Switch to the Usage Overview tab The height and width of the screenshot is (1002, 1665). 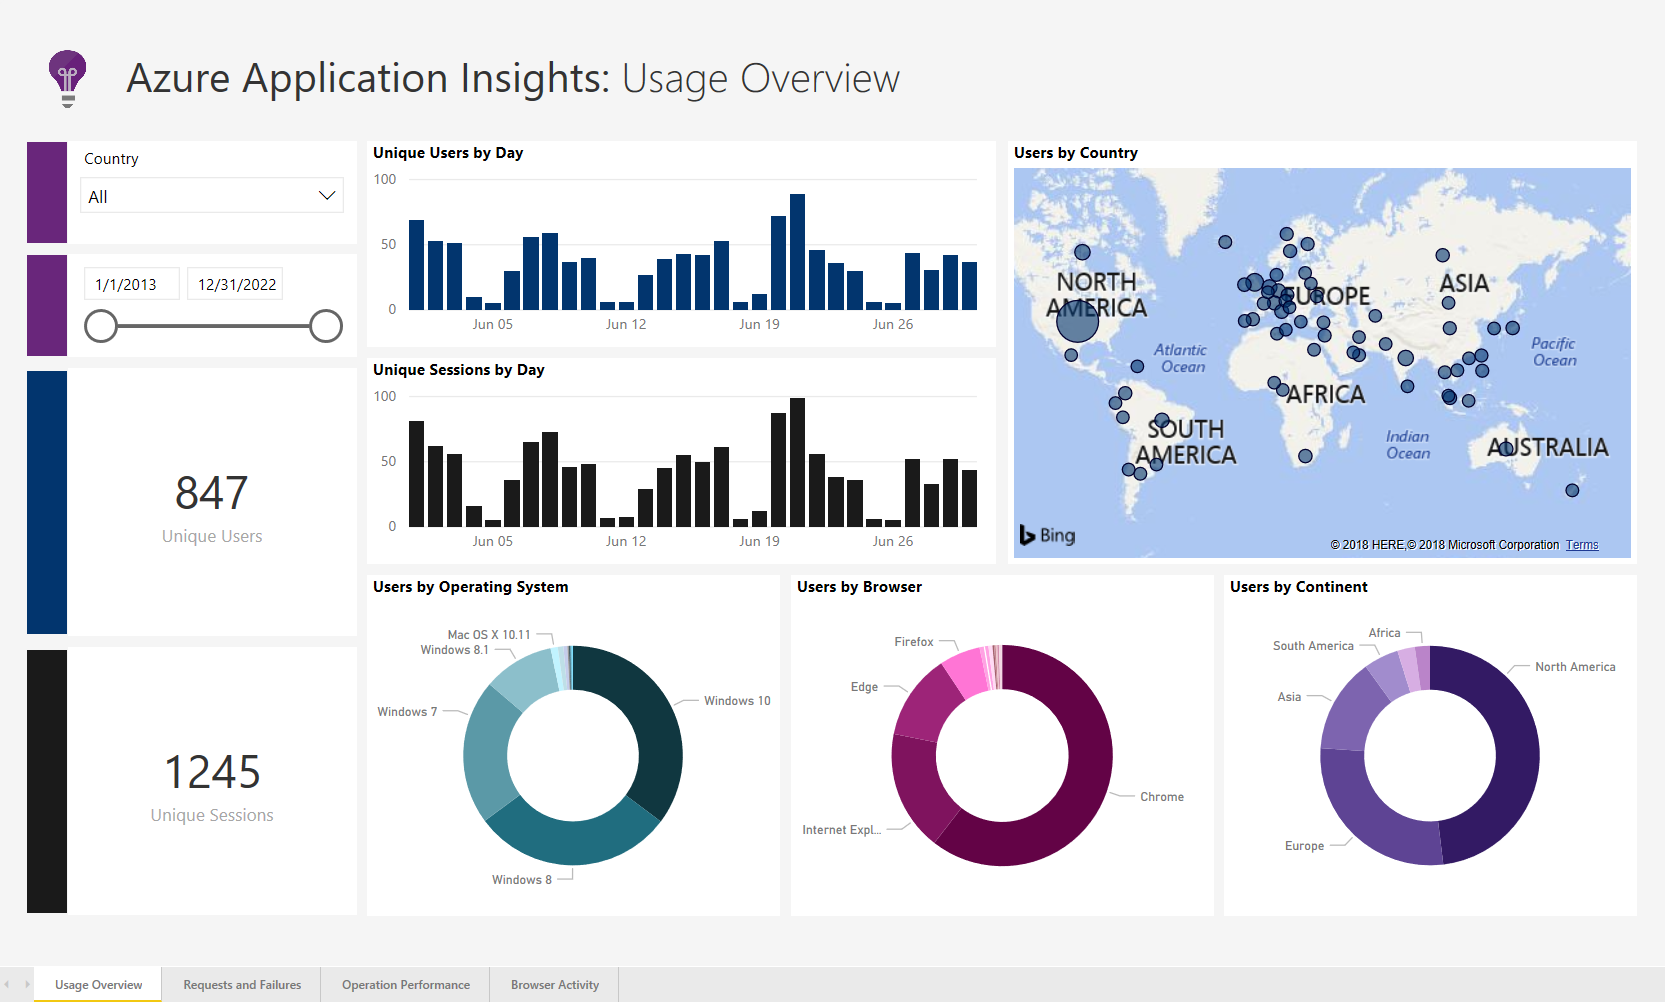coord(98,985)
